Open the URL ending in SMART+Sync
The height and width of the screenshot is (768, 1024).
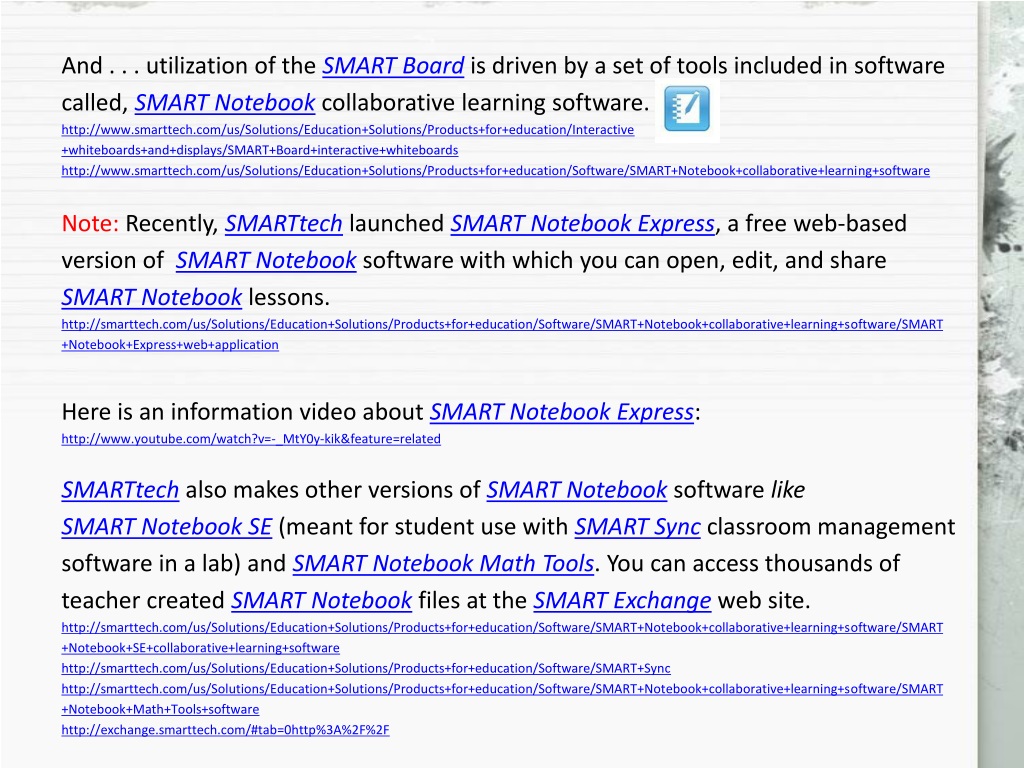(x=366, y=668)
